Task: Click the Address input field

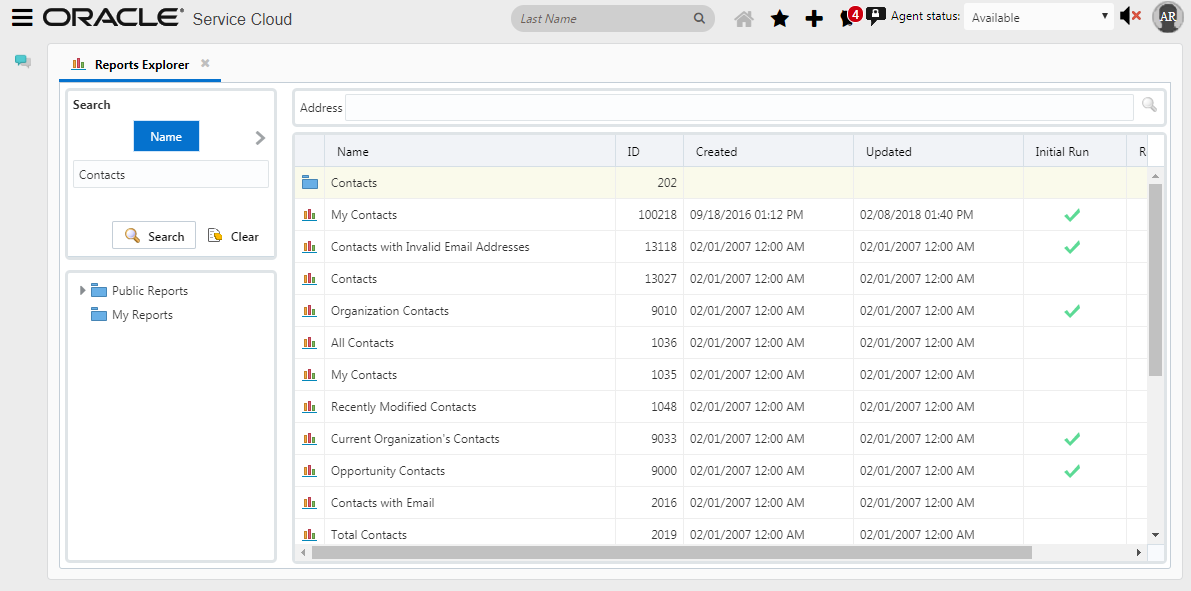Action: [x=740, y=107]
